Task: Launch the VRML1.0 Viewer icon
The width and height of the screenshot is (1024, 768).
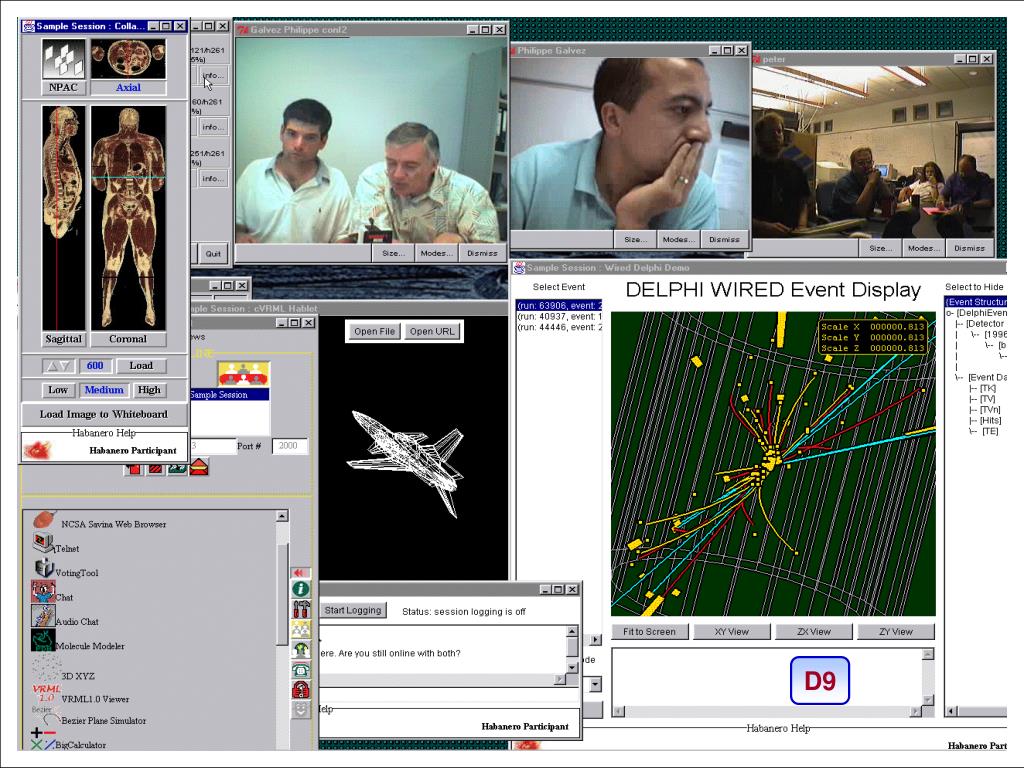Action: (x=46, y=693)
